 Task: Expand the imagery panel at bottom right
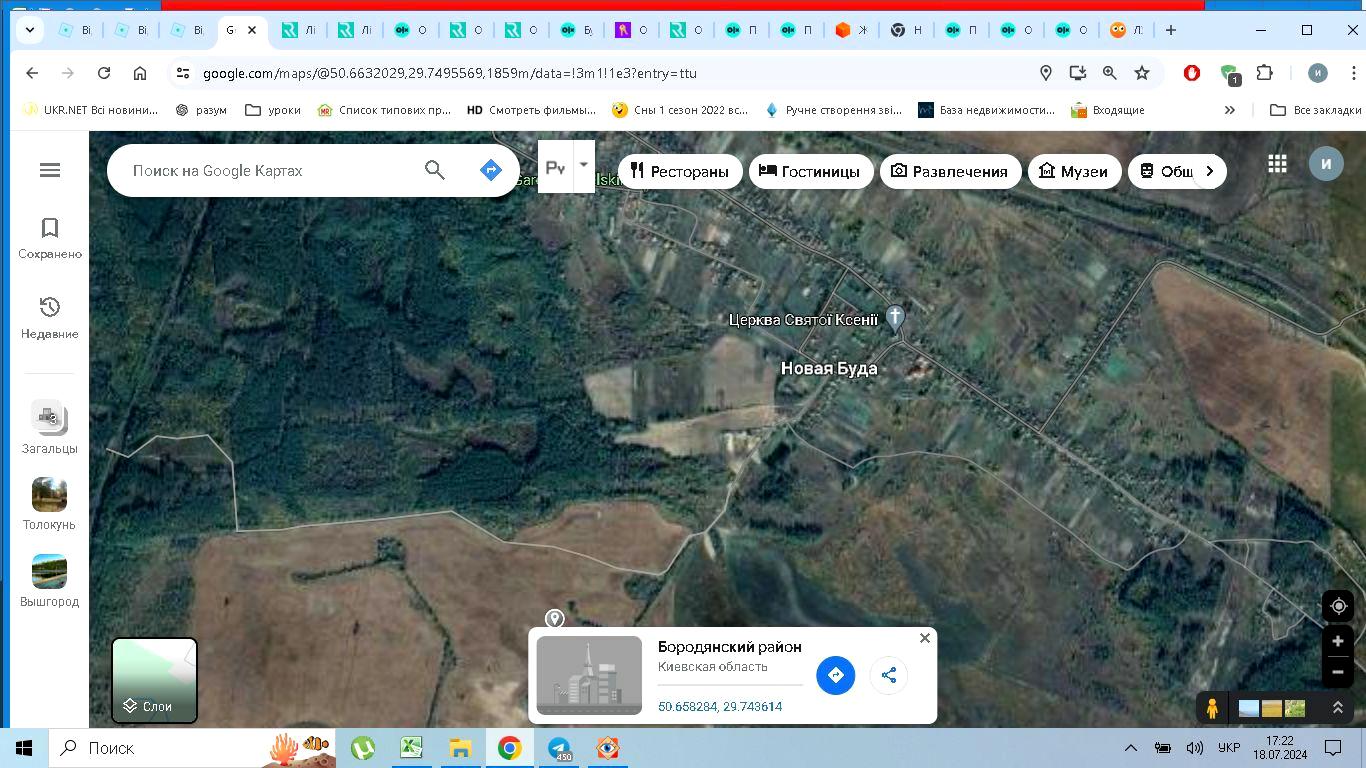coord(1337,708)
